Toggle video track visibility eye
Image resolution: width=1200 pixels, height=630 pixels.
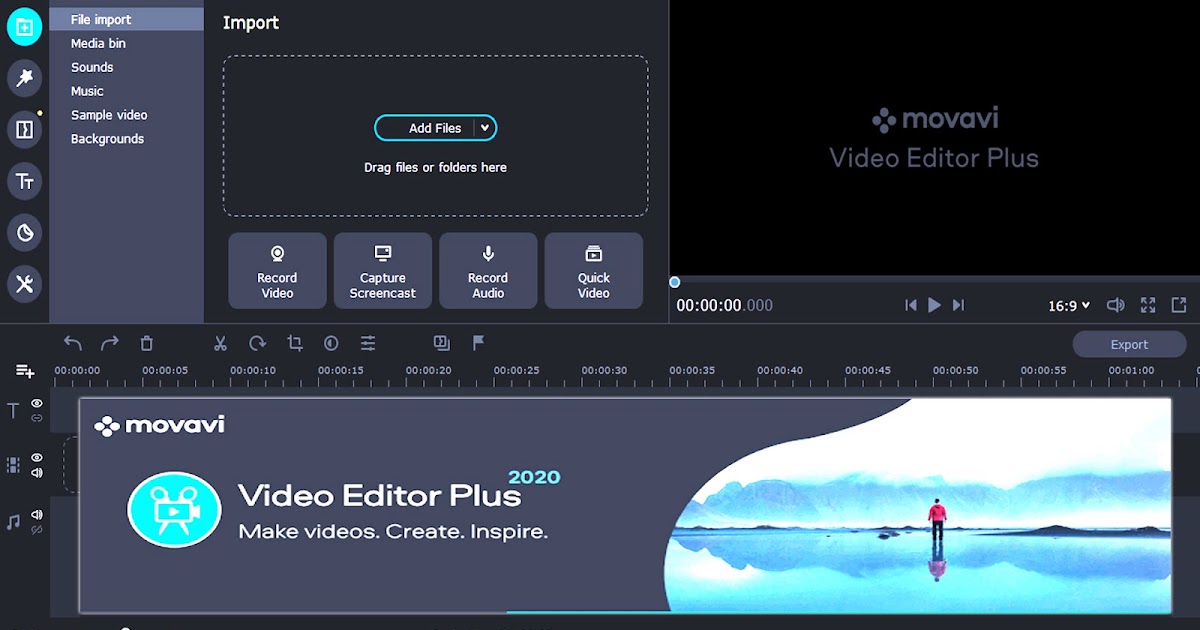tap(37, 458)
